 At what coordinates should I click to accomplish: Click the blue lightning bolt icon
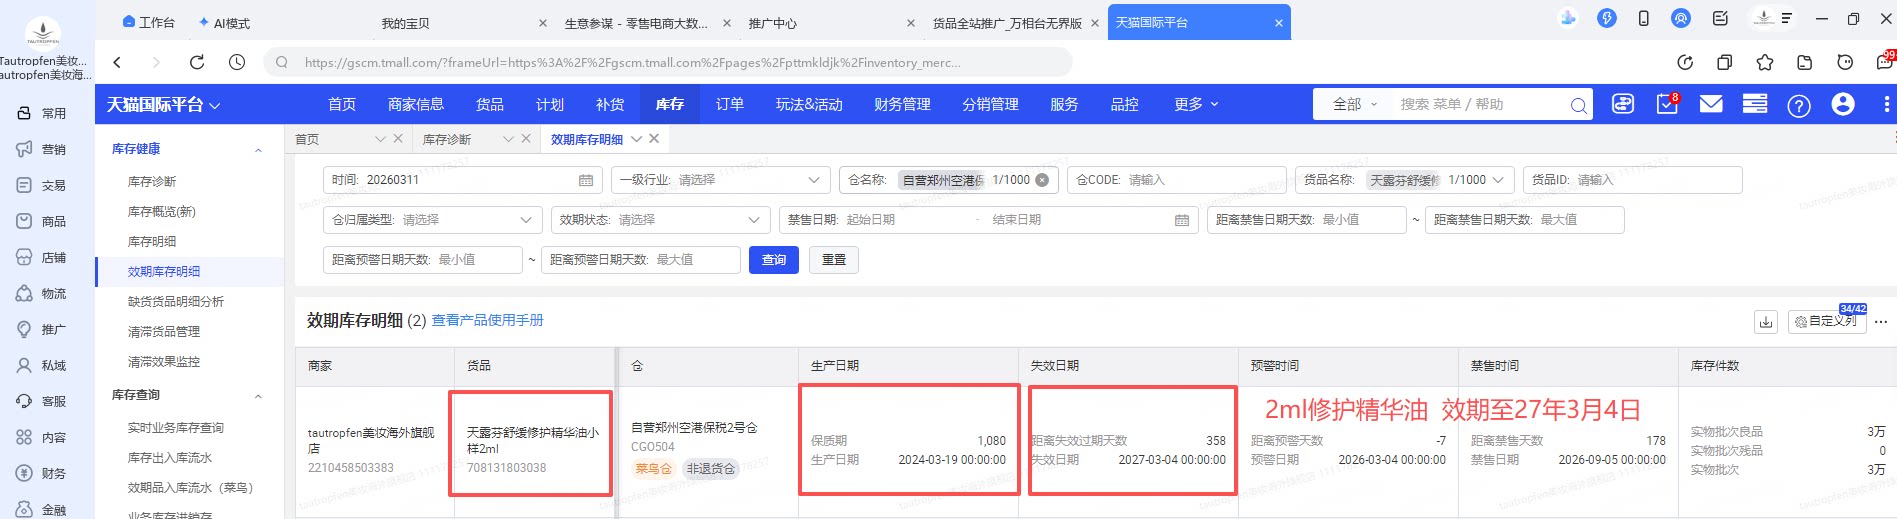pos(1606,18)
